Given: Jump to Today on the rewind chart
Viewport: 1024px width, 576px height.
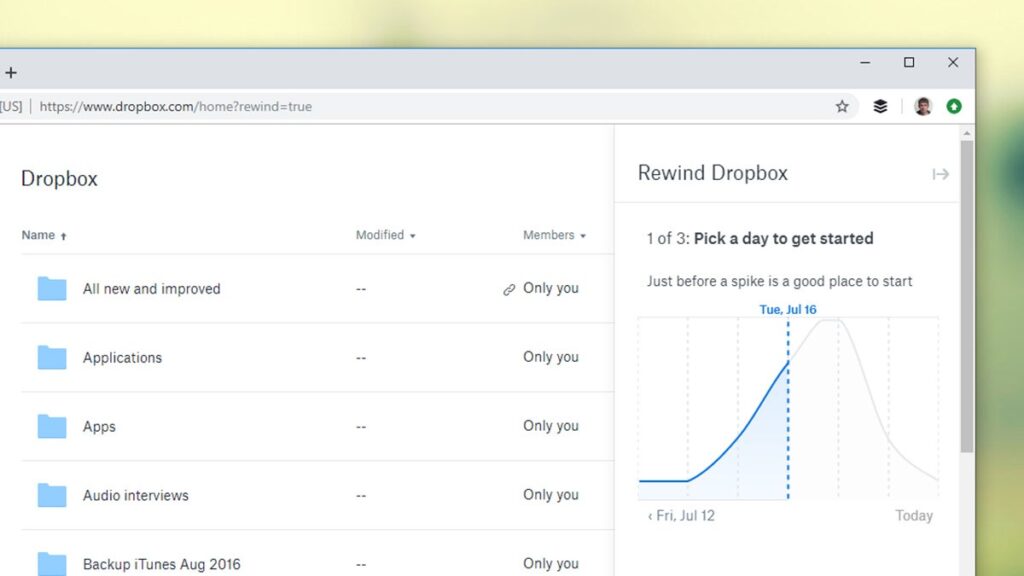Looking at the screenshot, I should [914, 516].
